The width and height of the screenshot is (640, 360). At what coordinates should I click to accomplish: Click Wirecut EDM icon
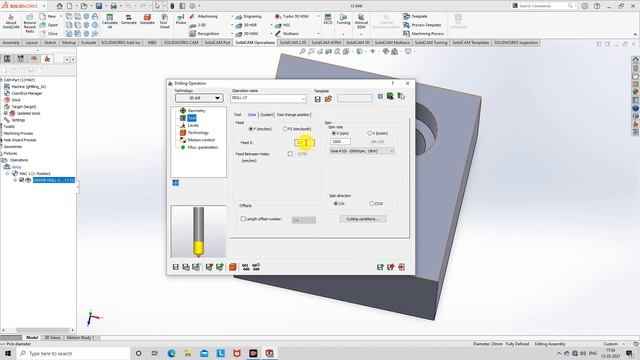tap(361, 21)
